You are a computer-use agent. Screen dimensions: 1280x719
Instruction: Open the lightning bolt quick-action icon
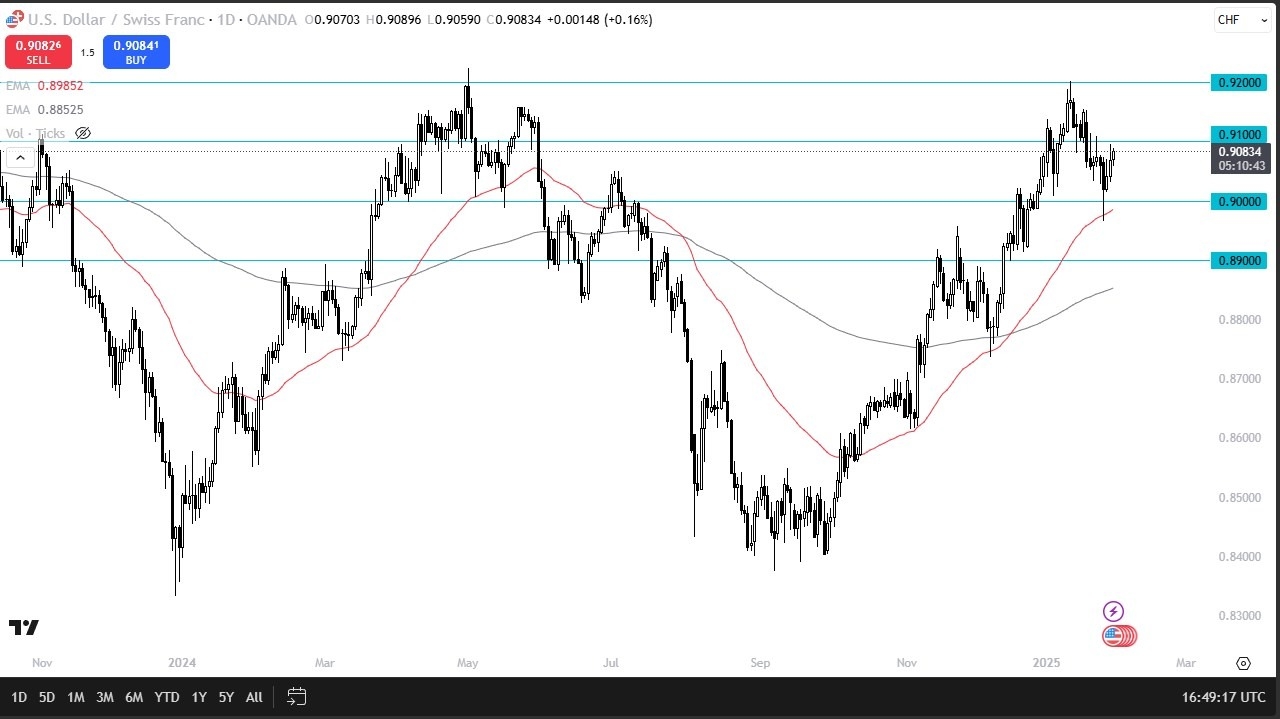click(x=1113, y=610)
